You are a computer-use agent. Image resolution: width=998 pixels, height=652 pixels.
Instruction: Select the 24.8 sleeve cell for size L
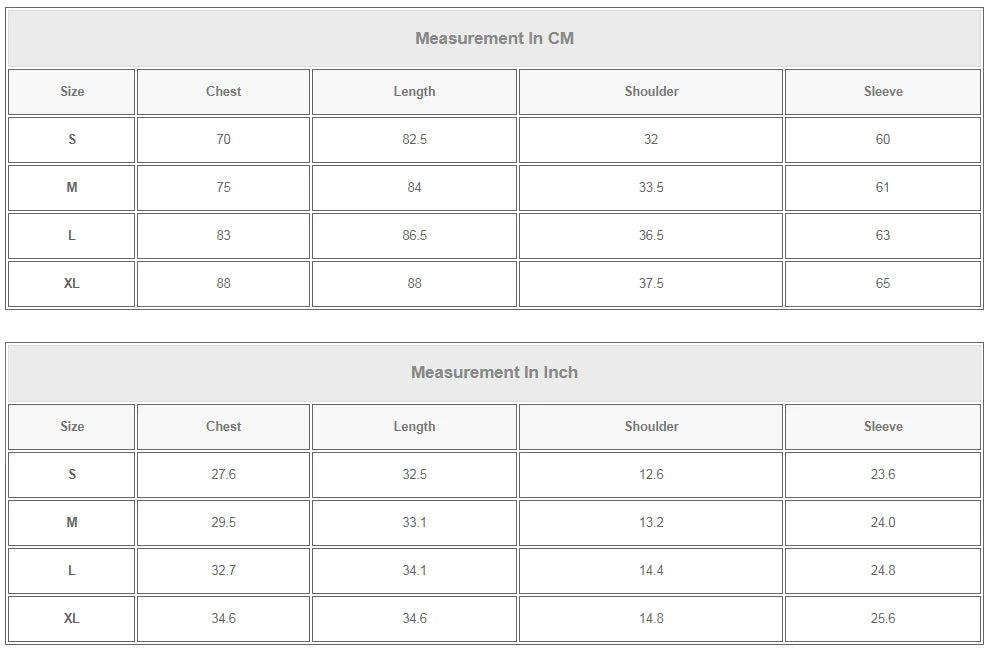[883, 571]
